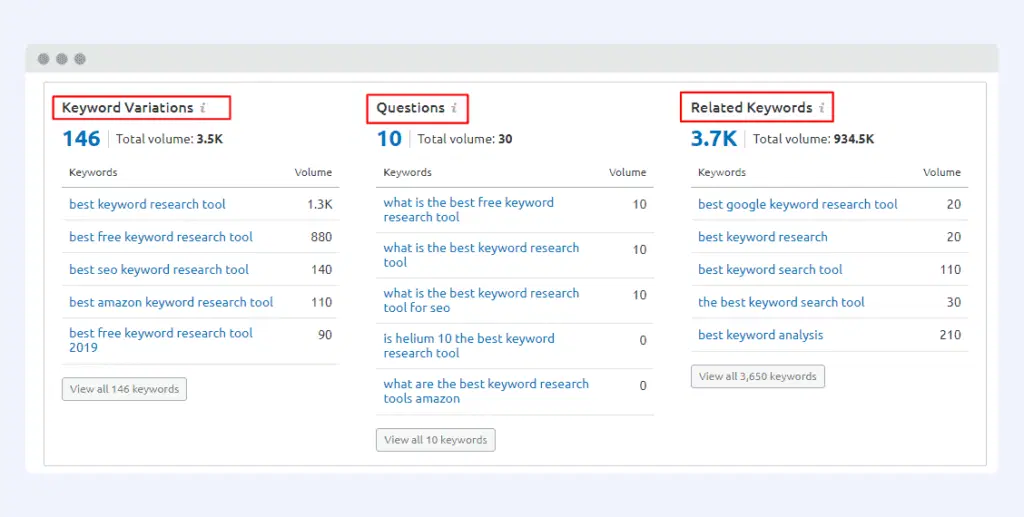Click Total volume 3.5K text
Viewport: 1024px width, 517px height.
point(169,139)
